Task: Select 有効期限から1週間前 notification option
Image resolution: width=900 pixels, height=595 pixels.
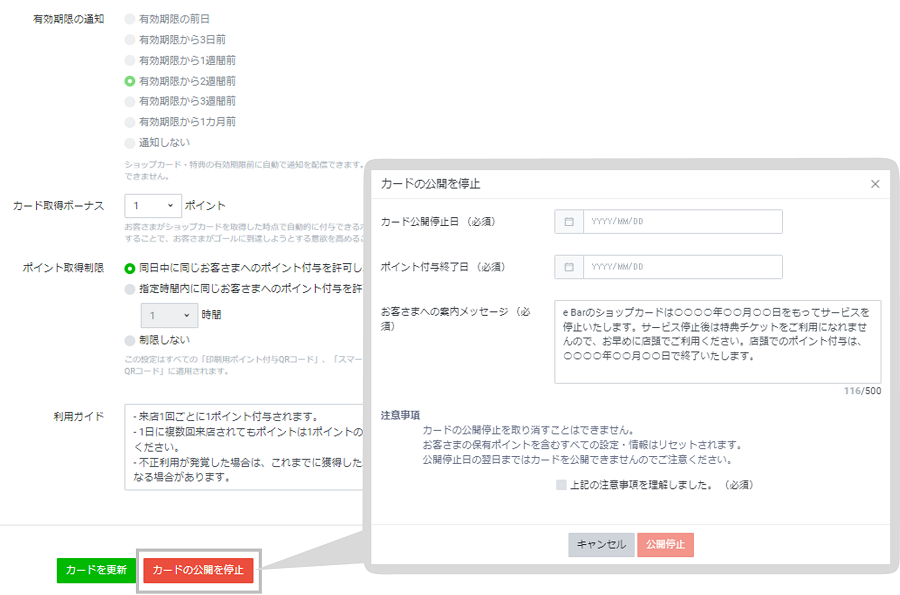Action: 129,60
